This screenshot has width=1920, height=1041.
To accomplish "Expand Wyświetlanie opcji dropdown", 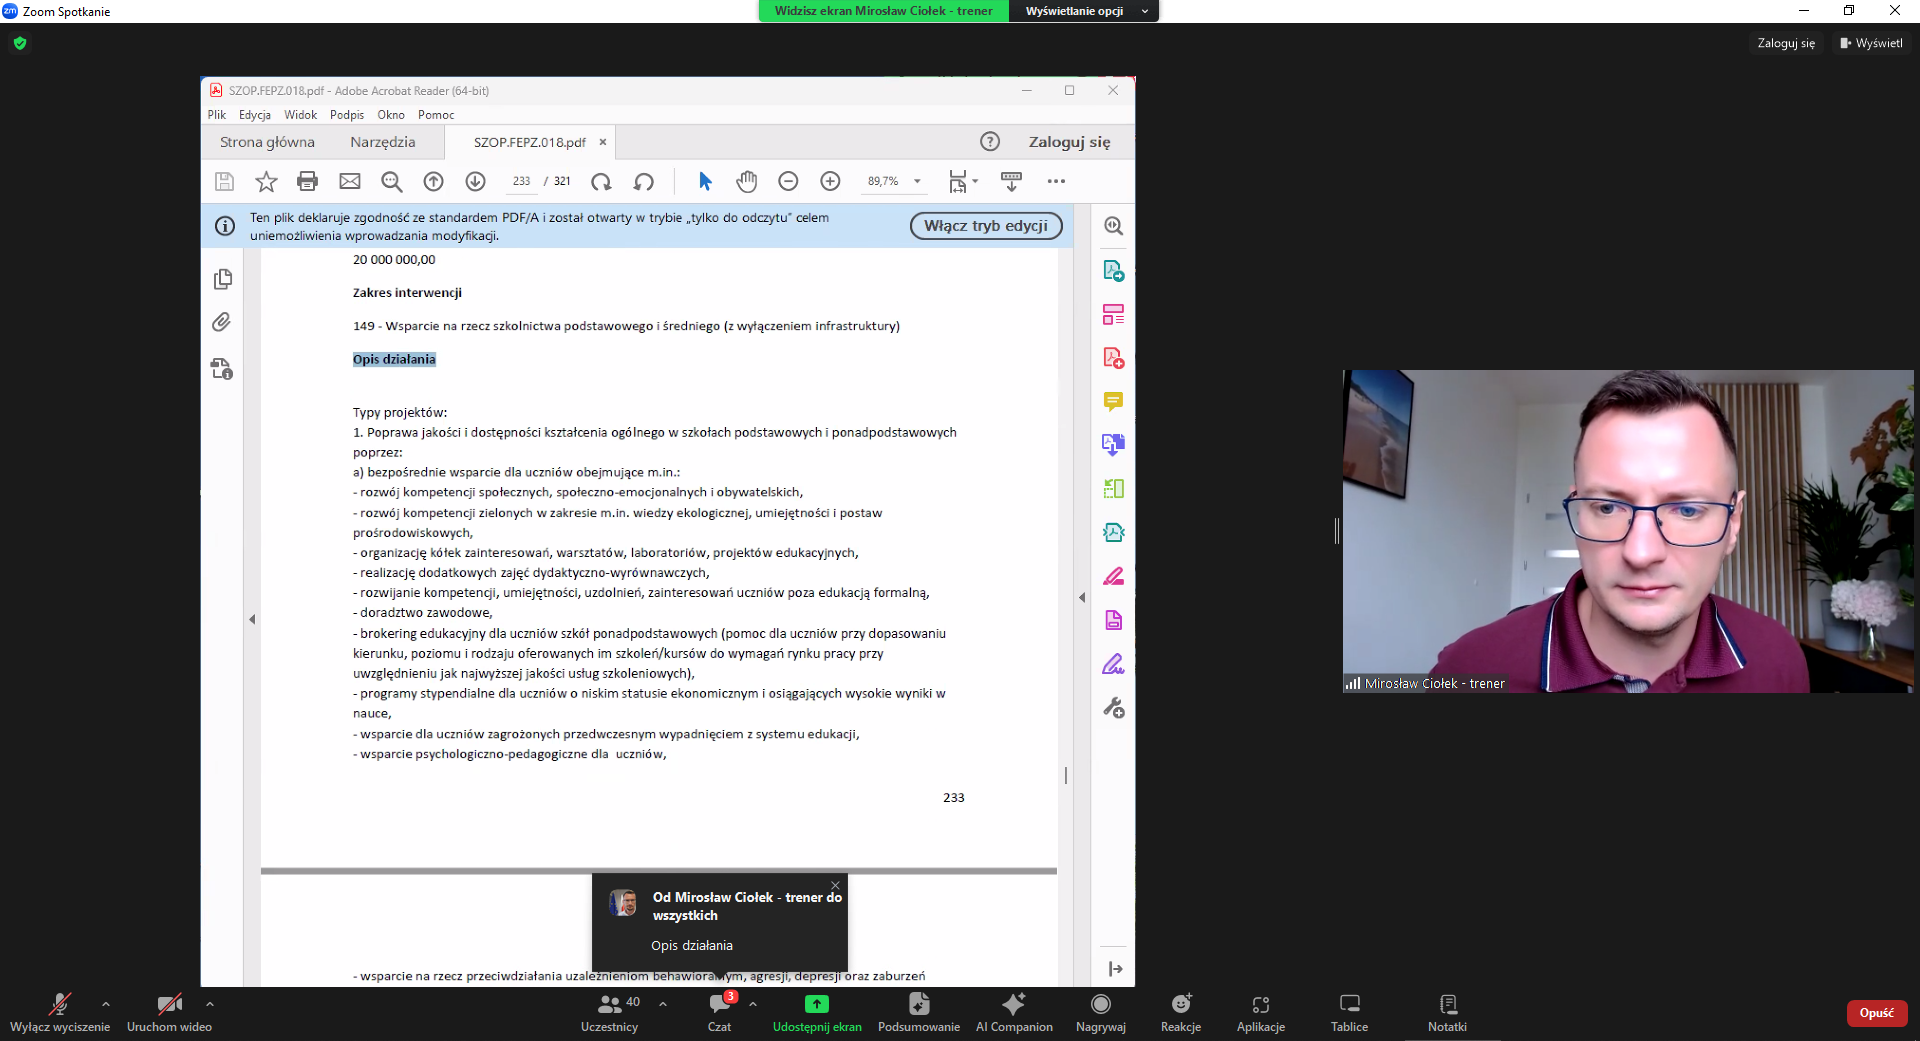I will pos(1083,11).
